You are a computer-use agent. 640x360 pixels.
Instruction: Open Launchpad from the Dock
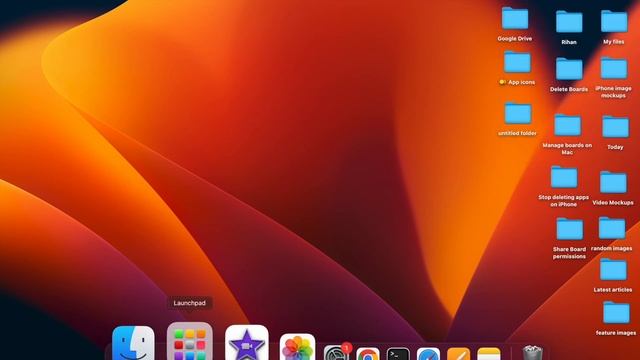(190, 342)
